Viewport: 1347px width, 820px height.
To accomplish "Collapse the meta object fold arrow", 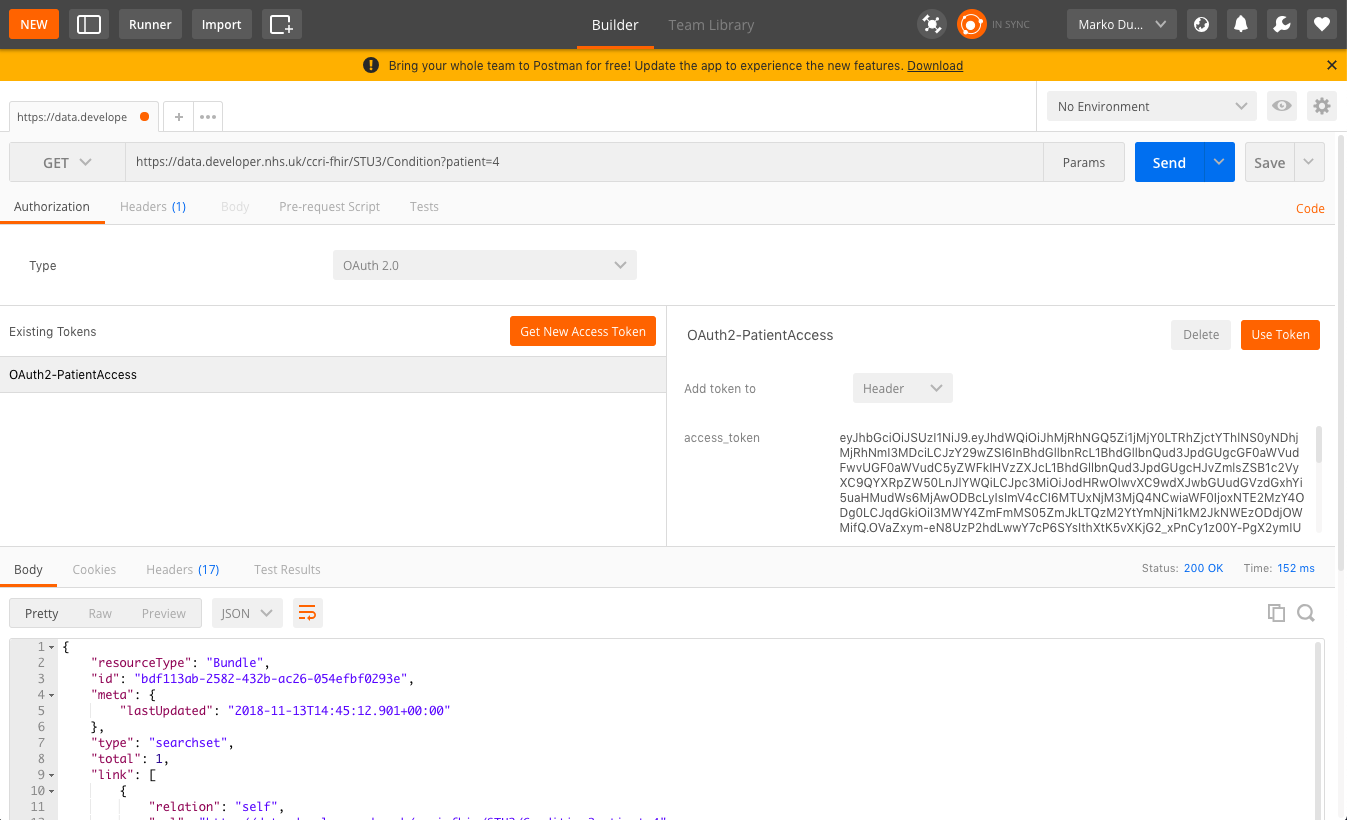I will pos(51,695).
